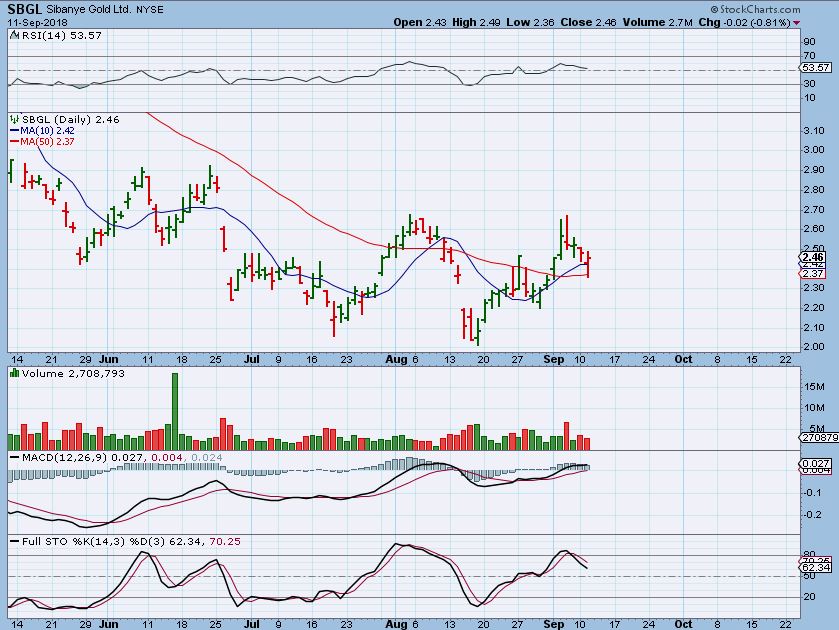Screen dimensions: 839x630
Task: Click the Full STO legend line icon
Action: (13, 541)
